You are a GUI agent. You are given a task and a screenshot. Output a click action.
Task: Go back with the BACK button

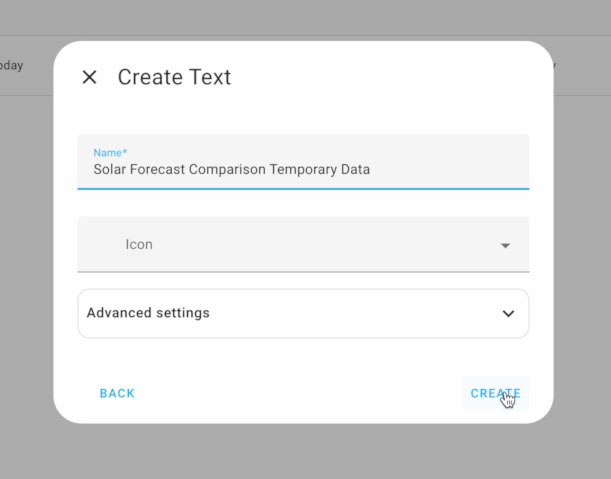(x=117, y=393)
